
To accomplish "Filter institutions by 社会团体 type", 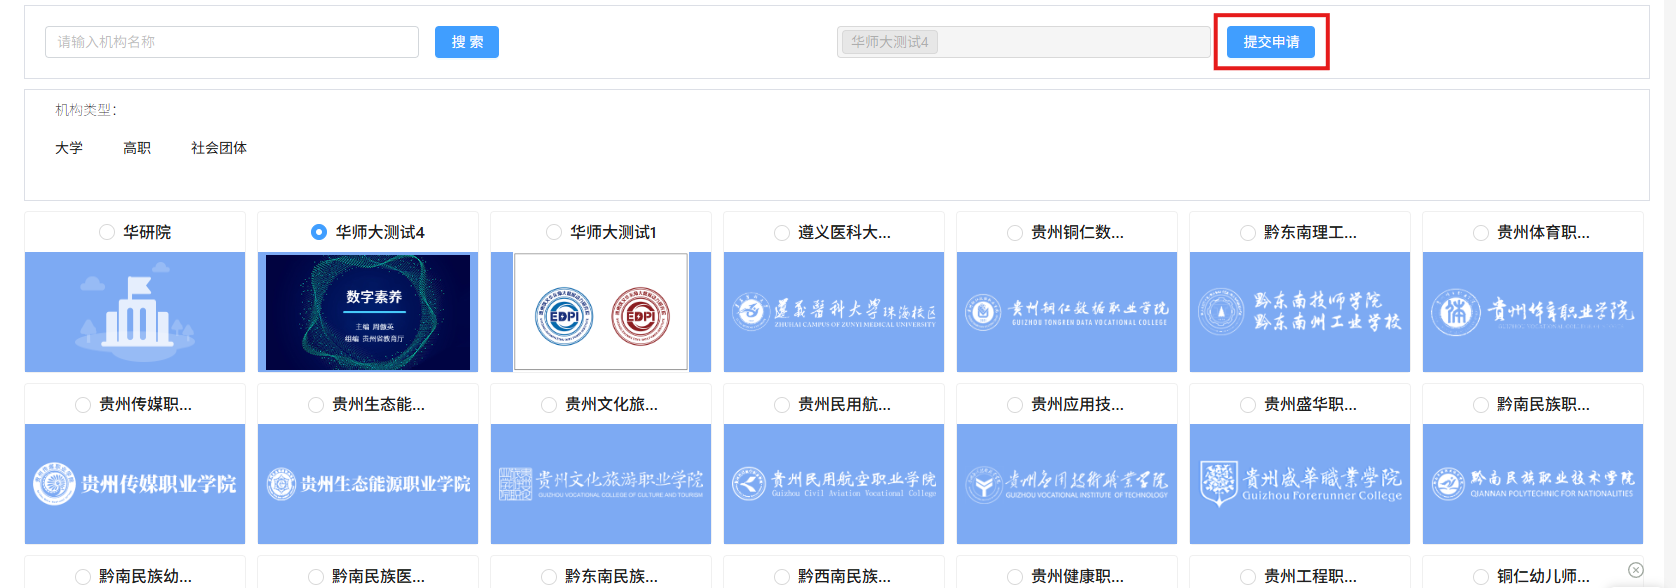I will [219, 148].
